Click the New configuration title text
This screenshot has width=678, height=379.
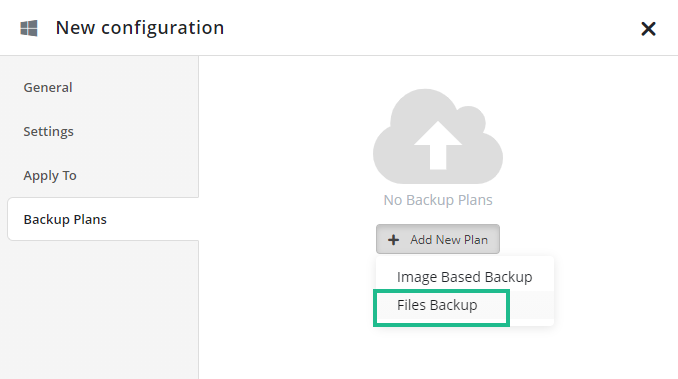pyautogui.click(x=140, y=28)
